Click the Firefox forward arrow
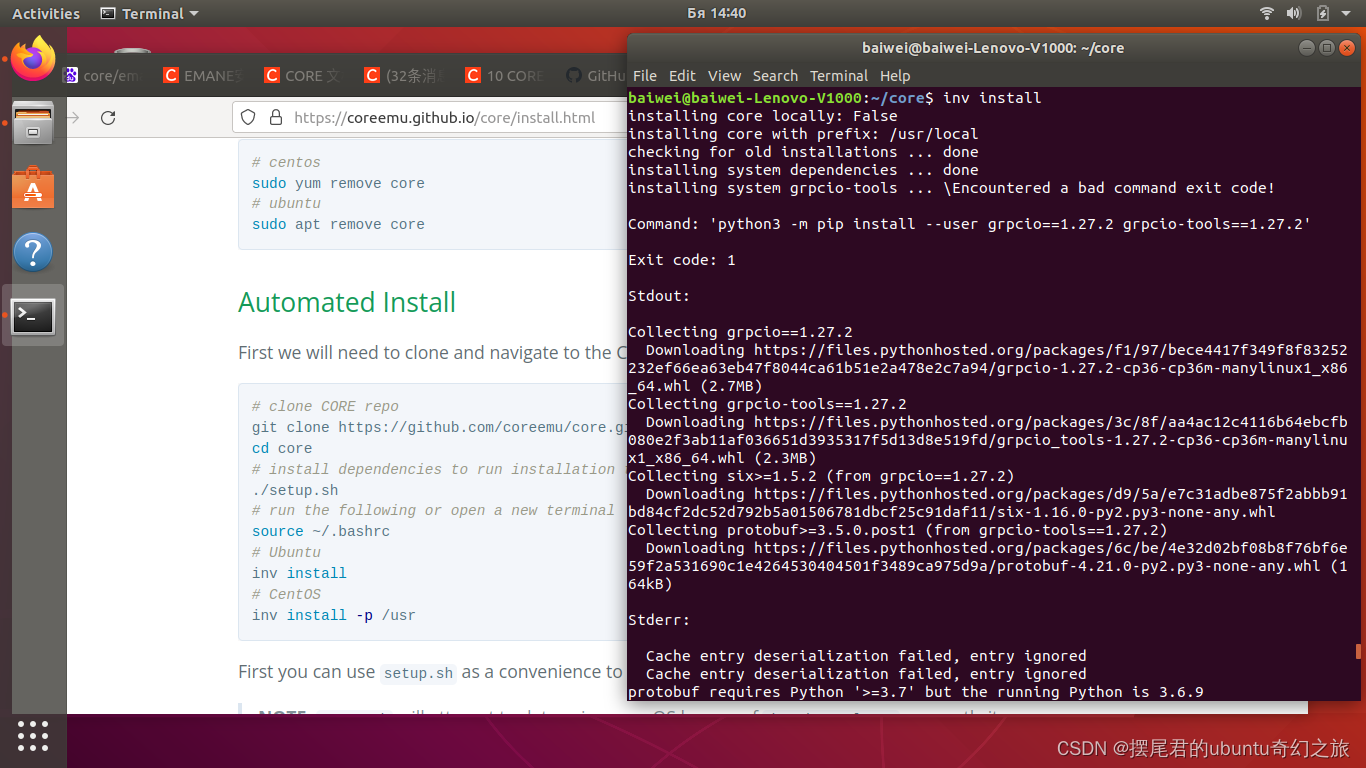This screenshot has height=768, width=1366. point(73,118)
